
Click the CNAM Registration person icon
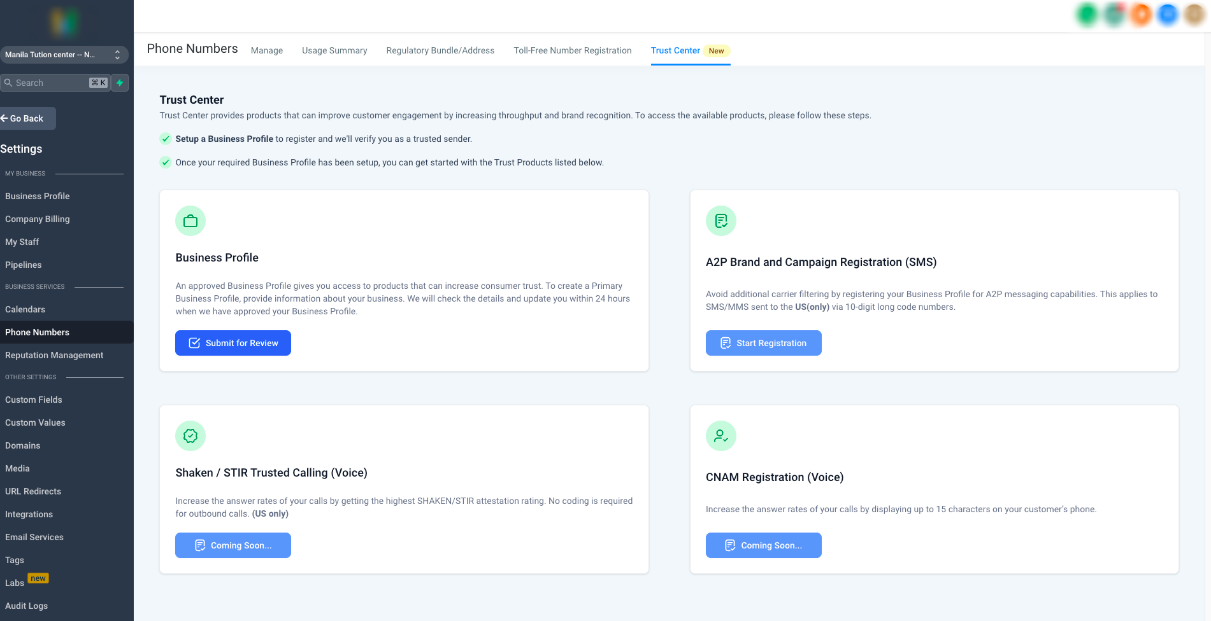[x=721, y=436]
